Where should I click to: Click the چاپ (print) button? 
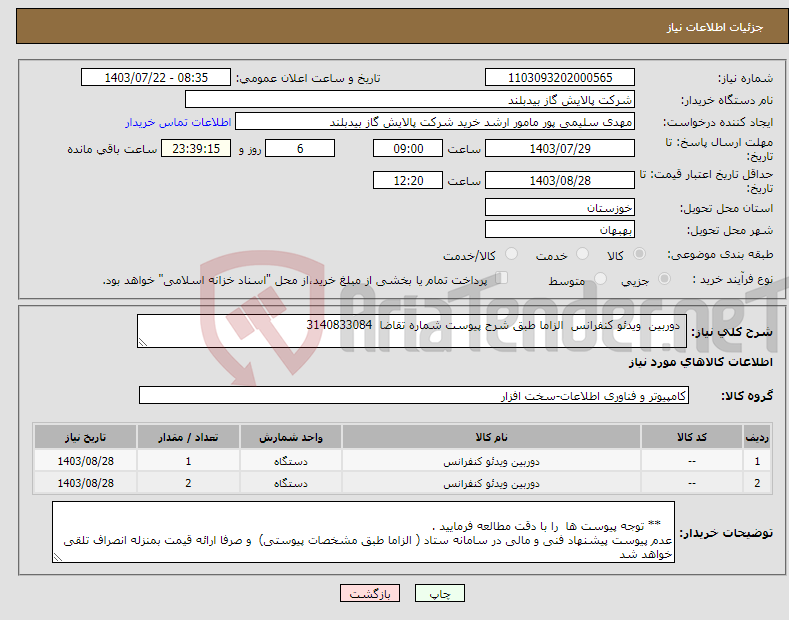439,593
